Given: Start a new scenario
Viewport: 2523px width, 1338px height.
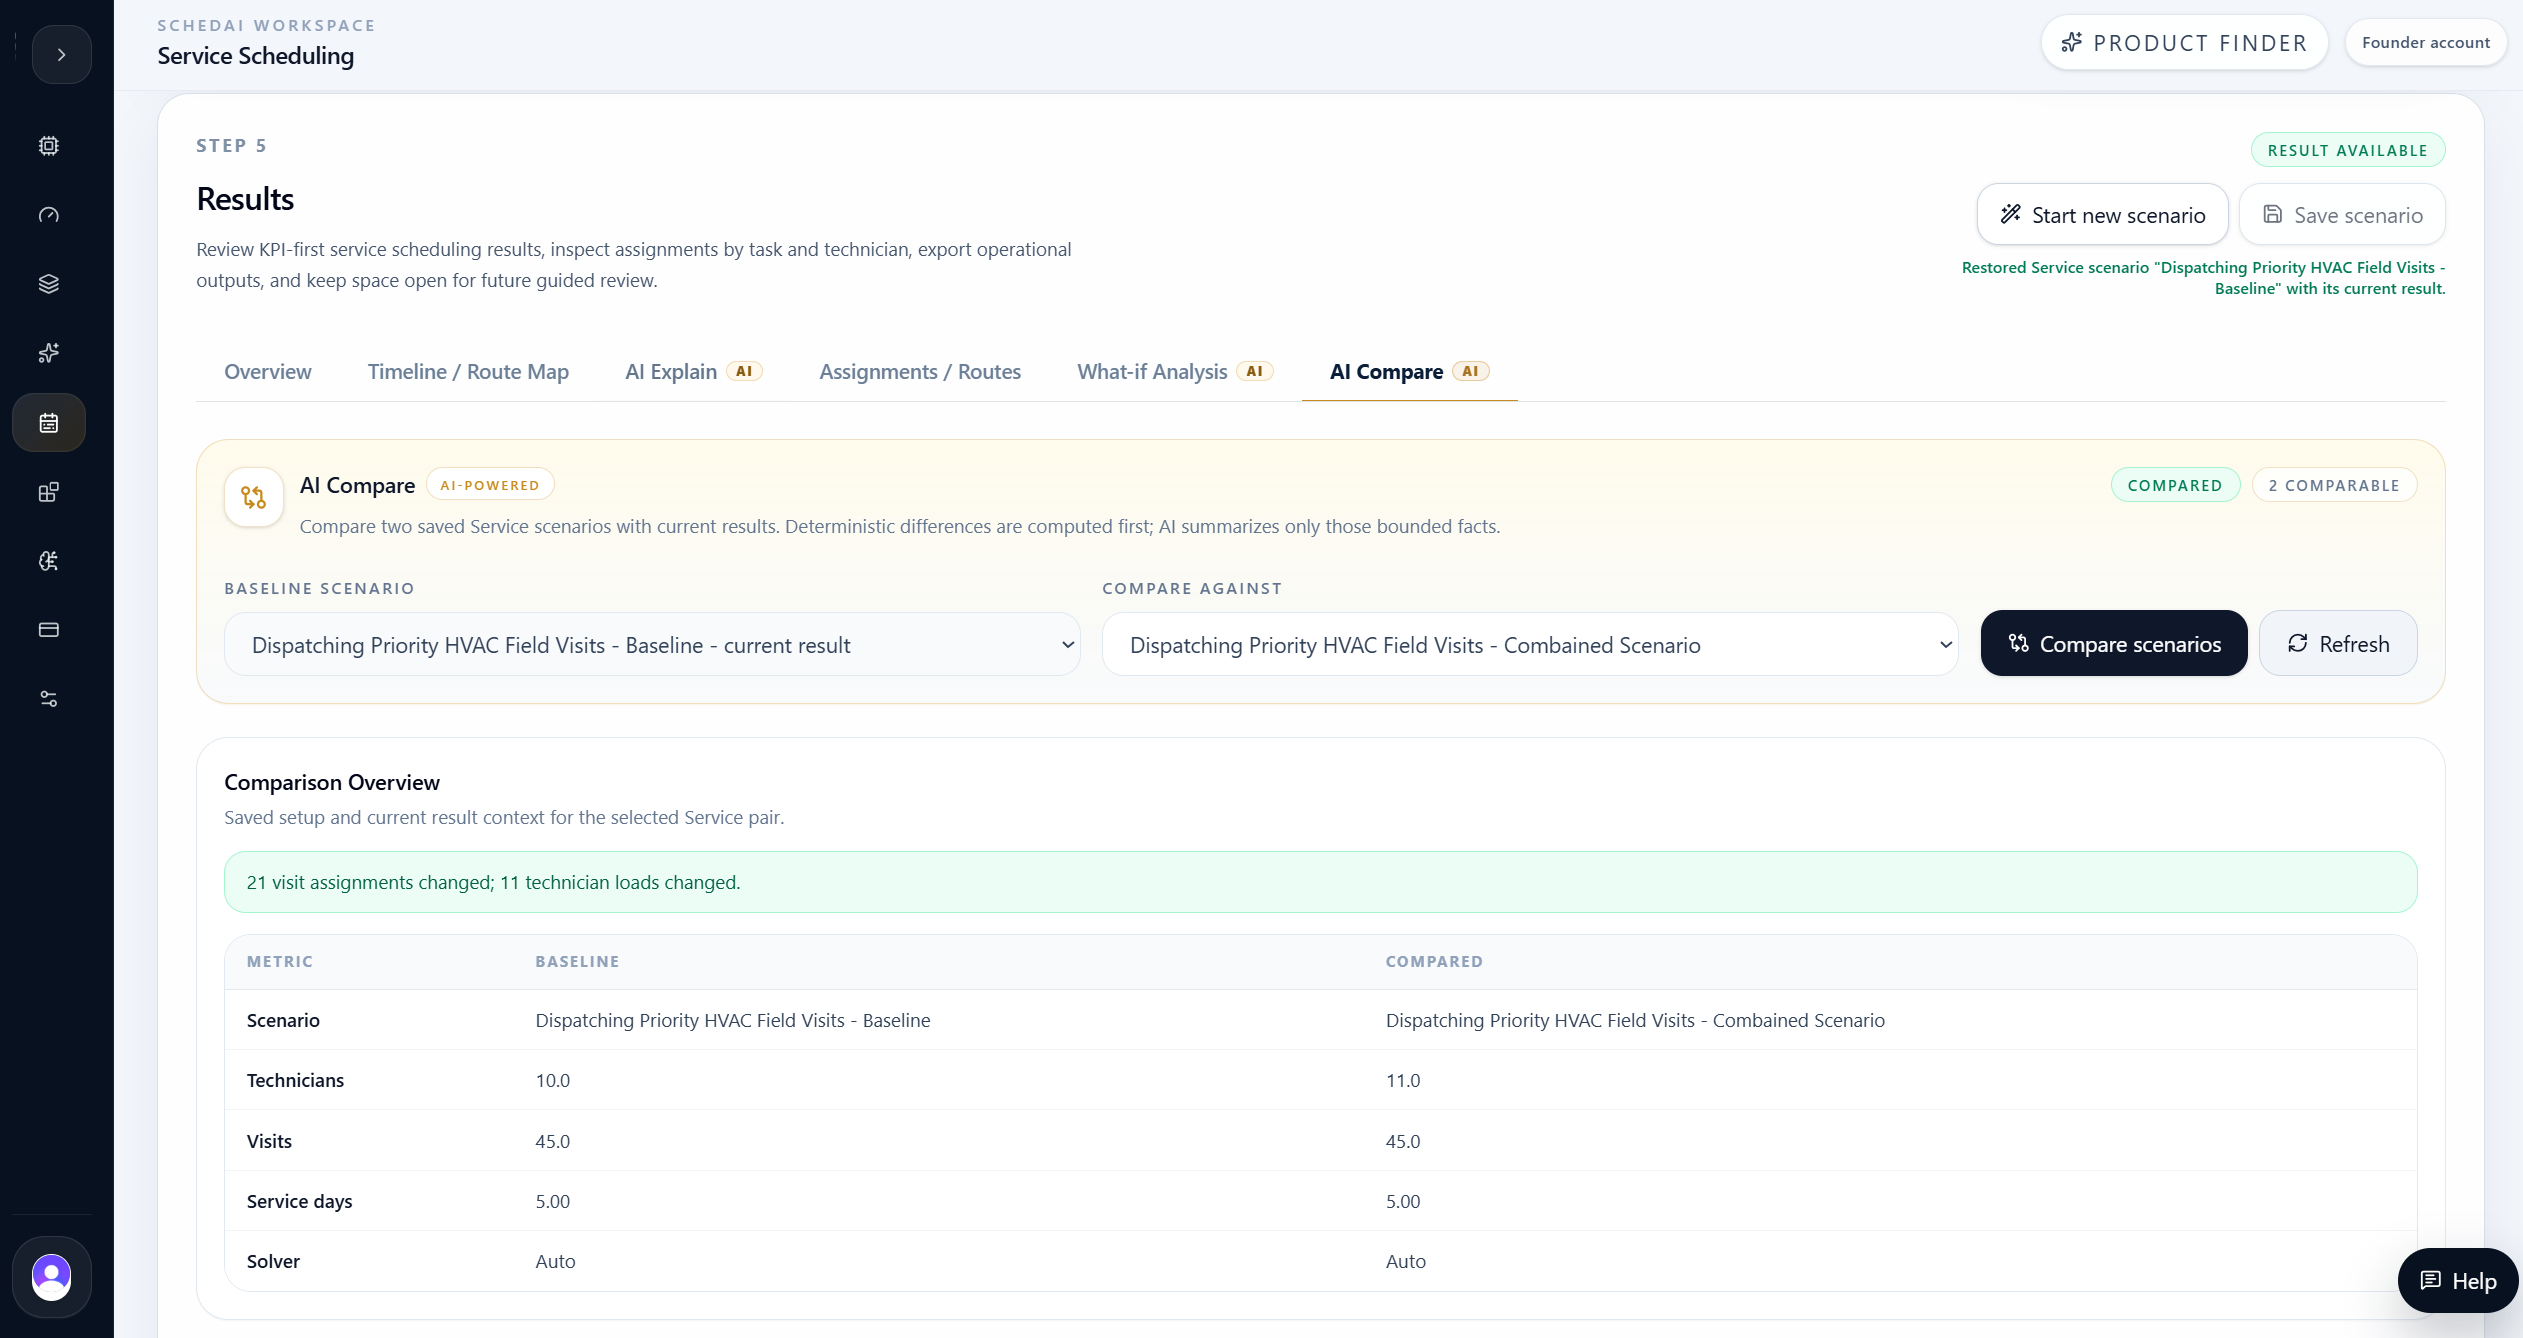Looking at the screenshot, I should (2102, 214).
